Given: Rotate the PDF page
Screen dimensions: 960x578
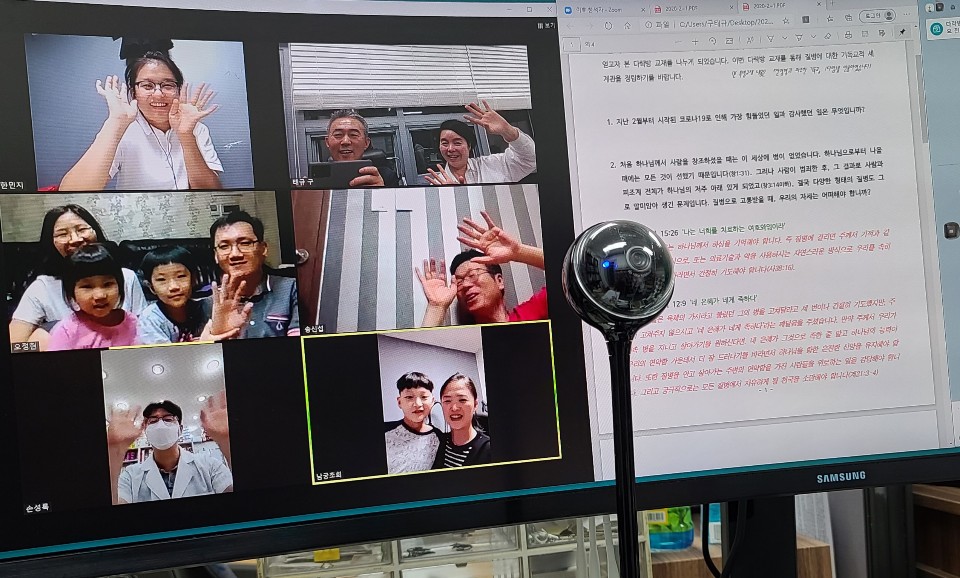Looking at the screenshot, I should click(x=712, y=41).
